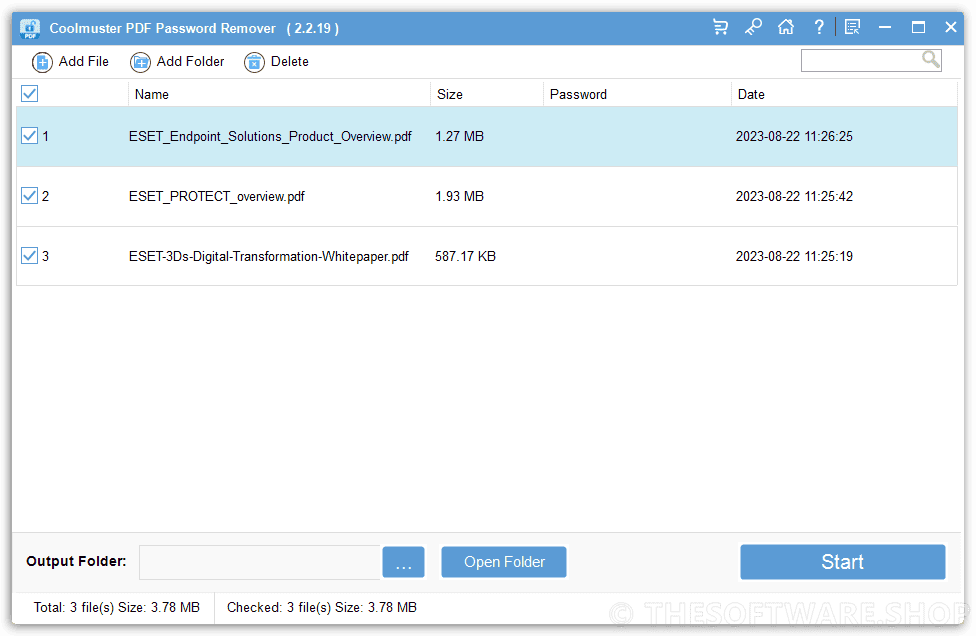Browse output folder with the ... button
Image resolution: width=976 pixels, height=636 pixels.
(x=403, y=562)
